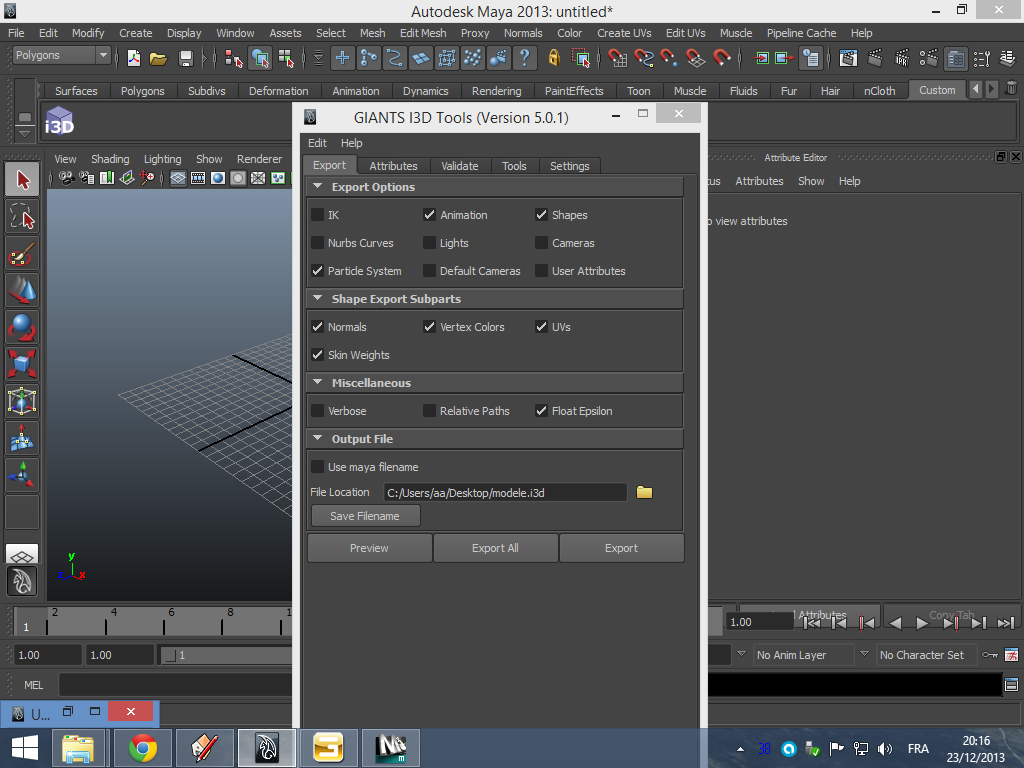Toggle the viewport grid icon in the panel toolbar

coord(178,178)
